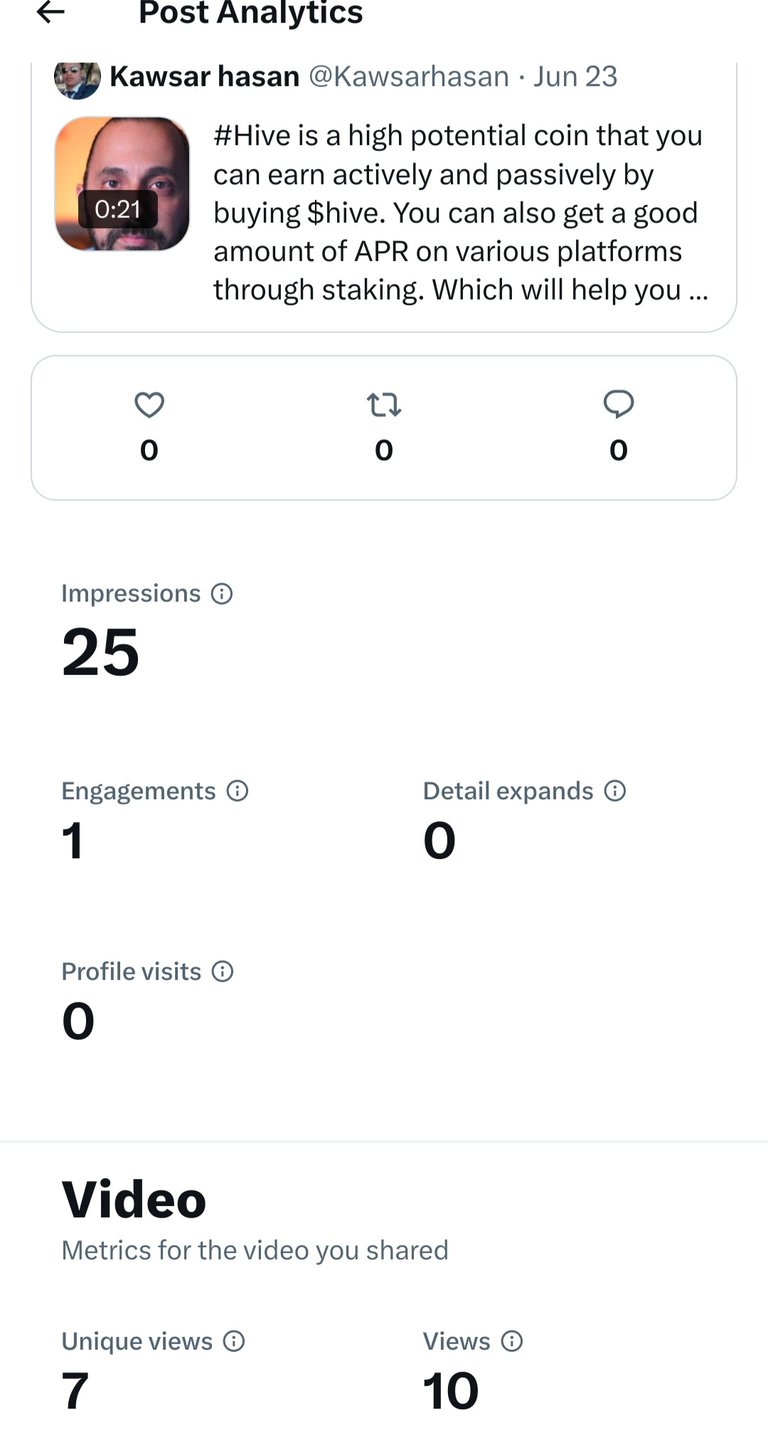Open the video thumbnail showing 0:21
768x1452 pixels.
122,184
